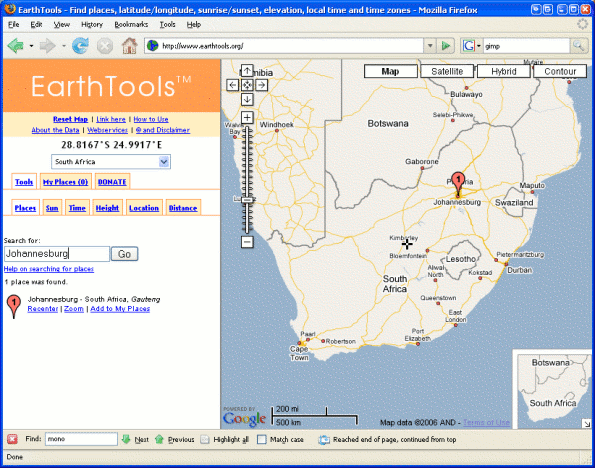The image size is (595, 468).
Task: Select the Location tool tab
Action: coord(144,208)
